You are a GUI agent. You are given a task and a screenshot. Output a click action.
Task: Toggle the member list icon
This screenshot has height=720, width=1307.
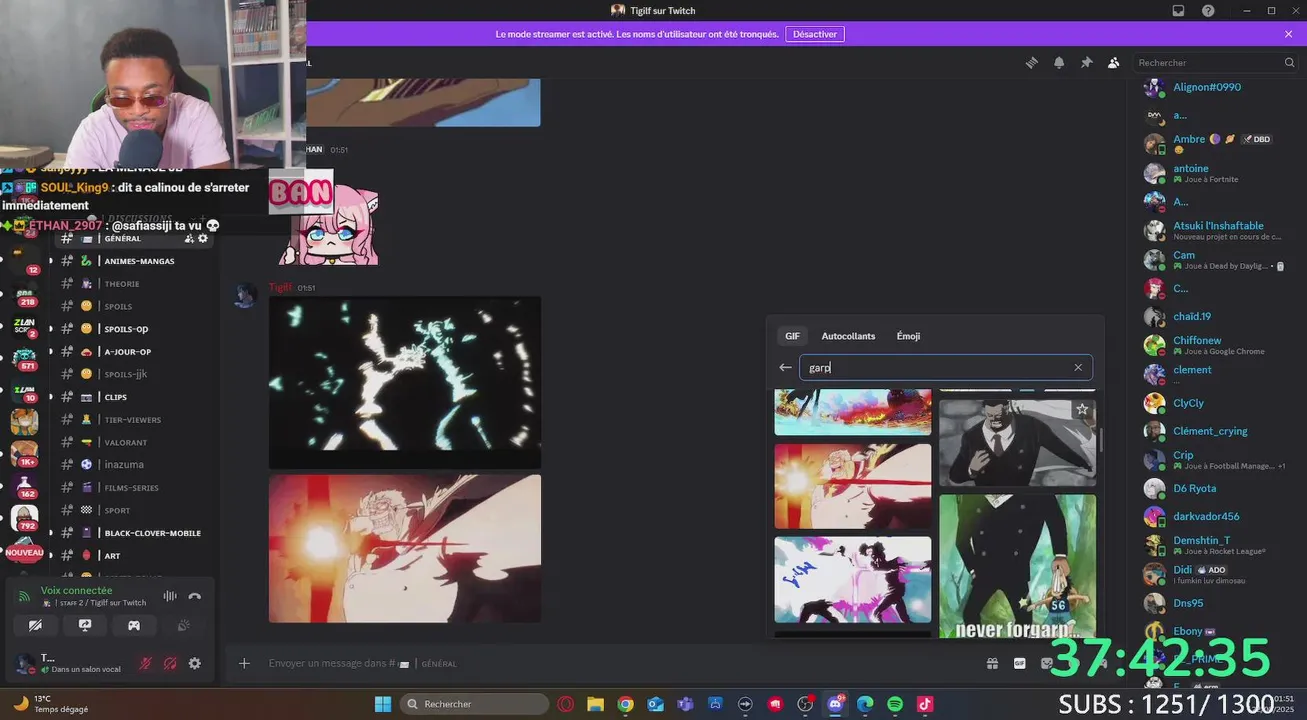click(1113, 62)
